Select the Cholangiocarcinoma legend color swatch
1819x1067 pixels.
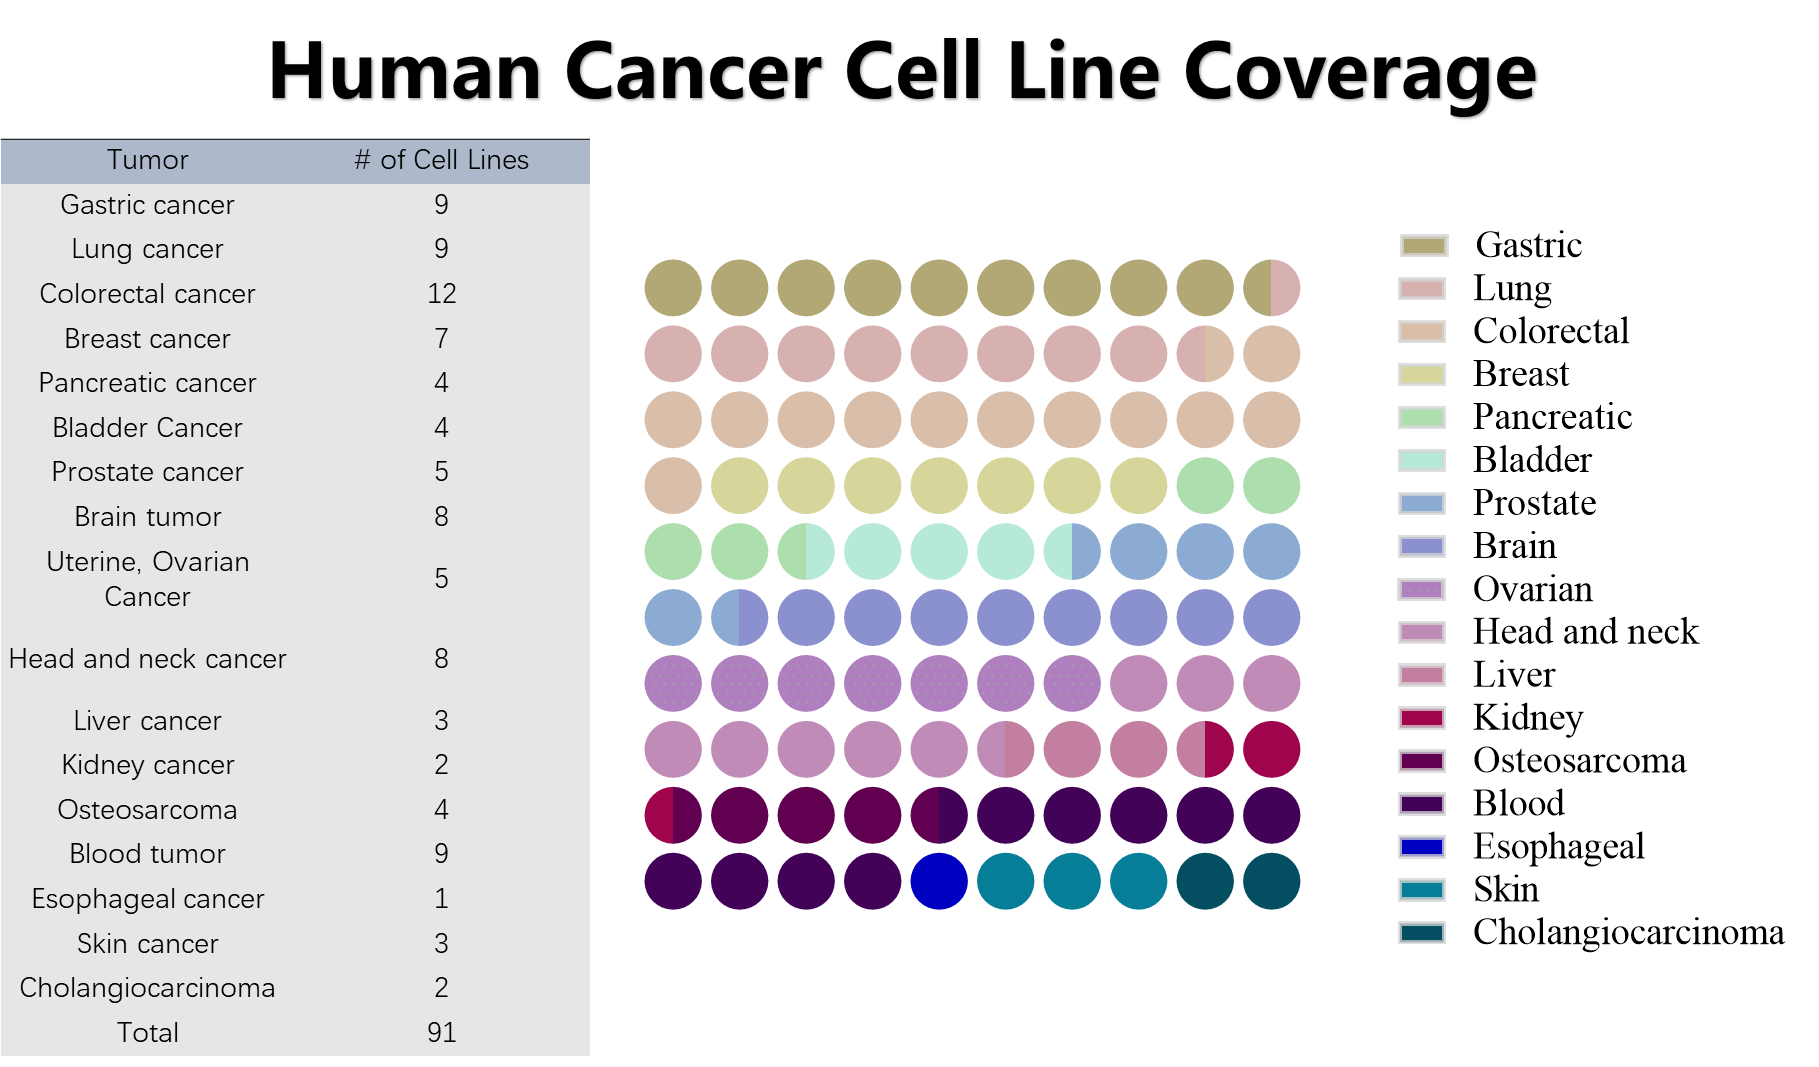[1421, 933]
